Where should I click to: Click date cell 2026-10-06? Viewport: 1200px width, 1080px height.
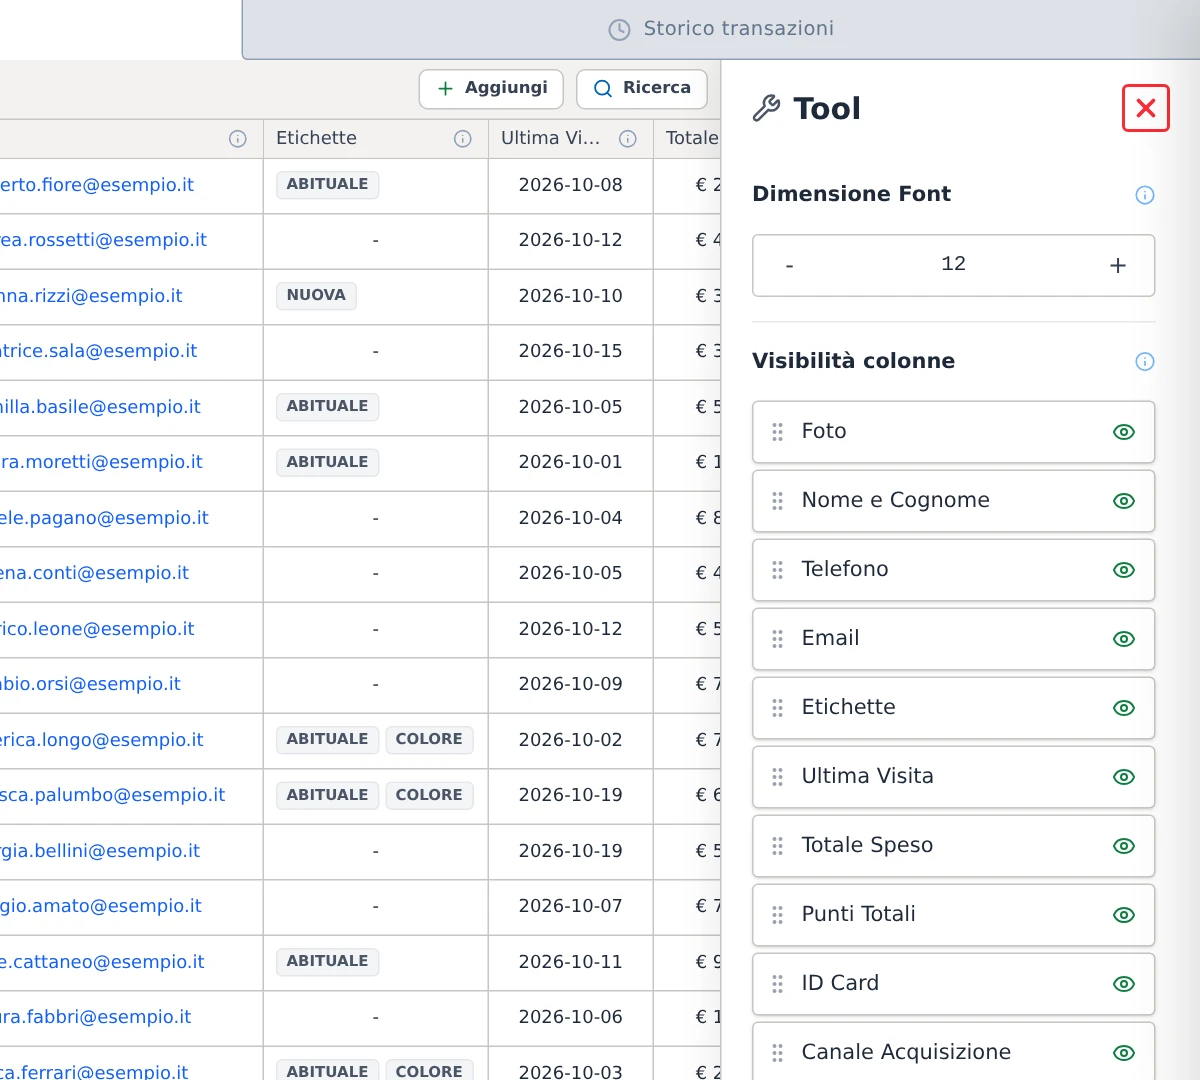[x=570, y=1017]
